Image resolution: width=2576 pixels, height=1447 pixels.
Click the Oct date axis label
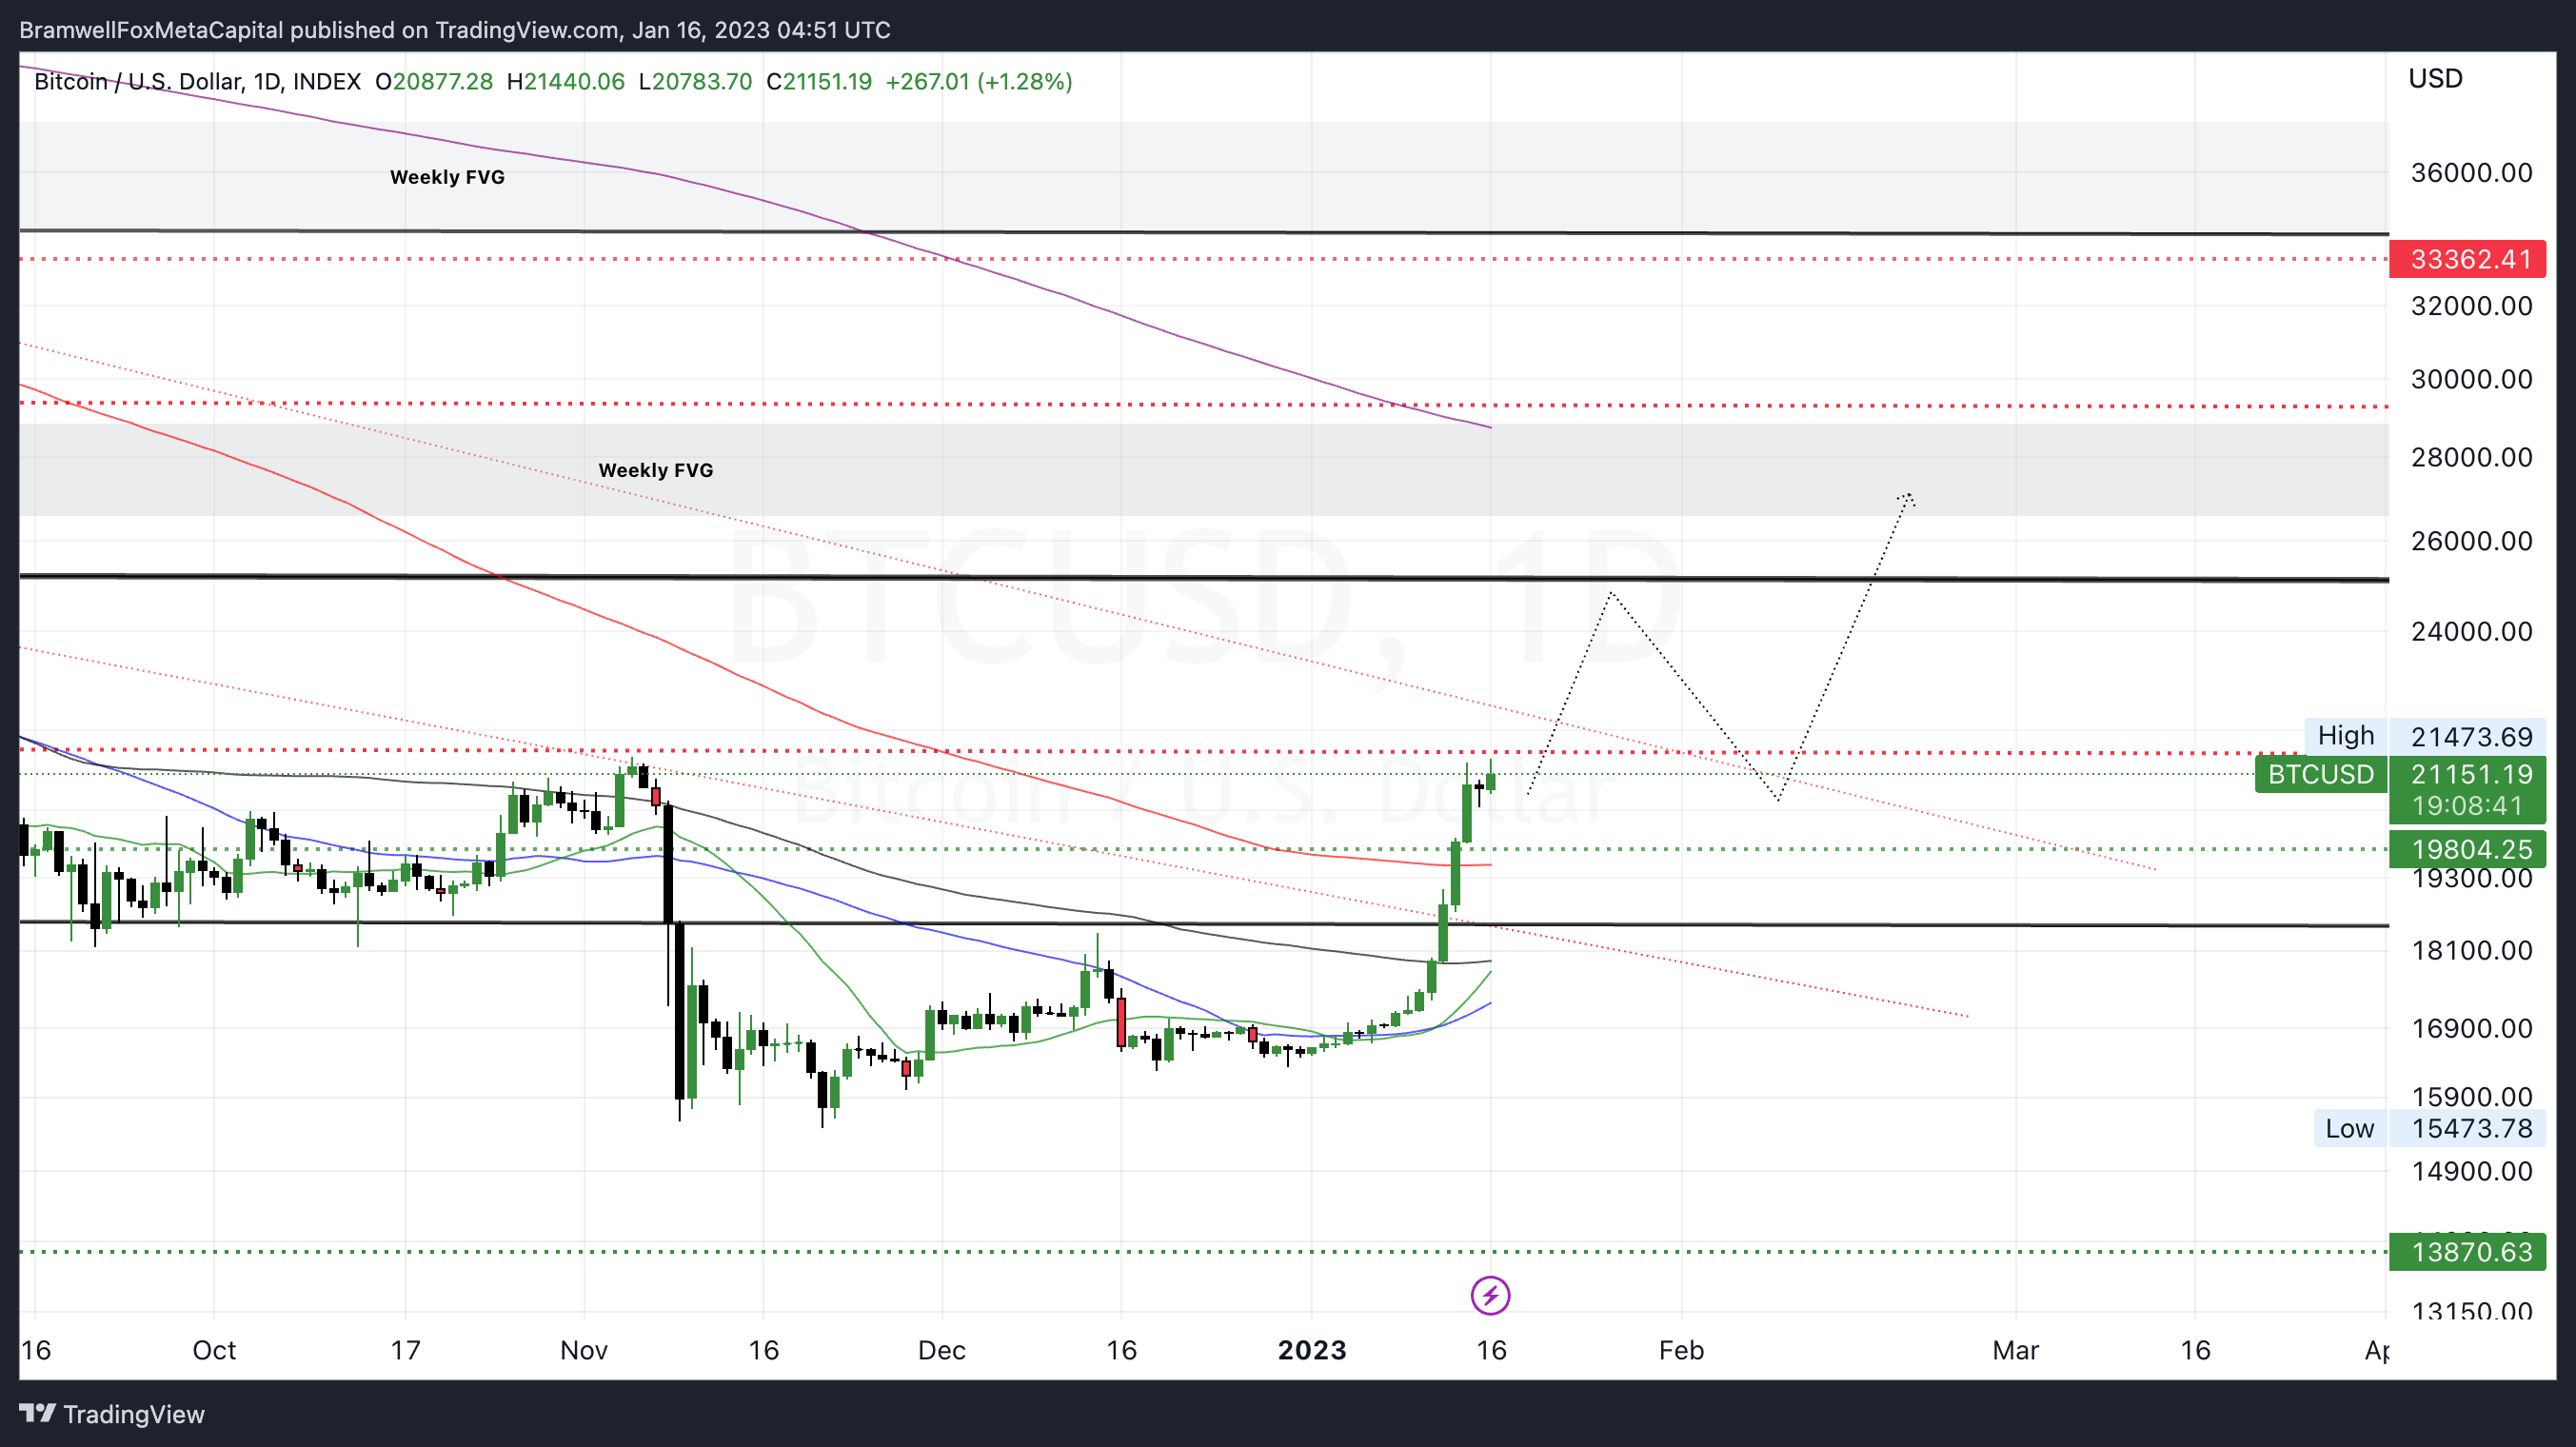click(214, 1350)
